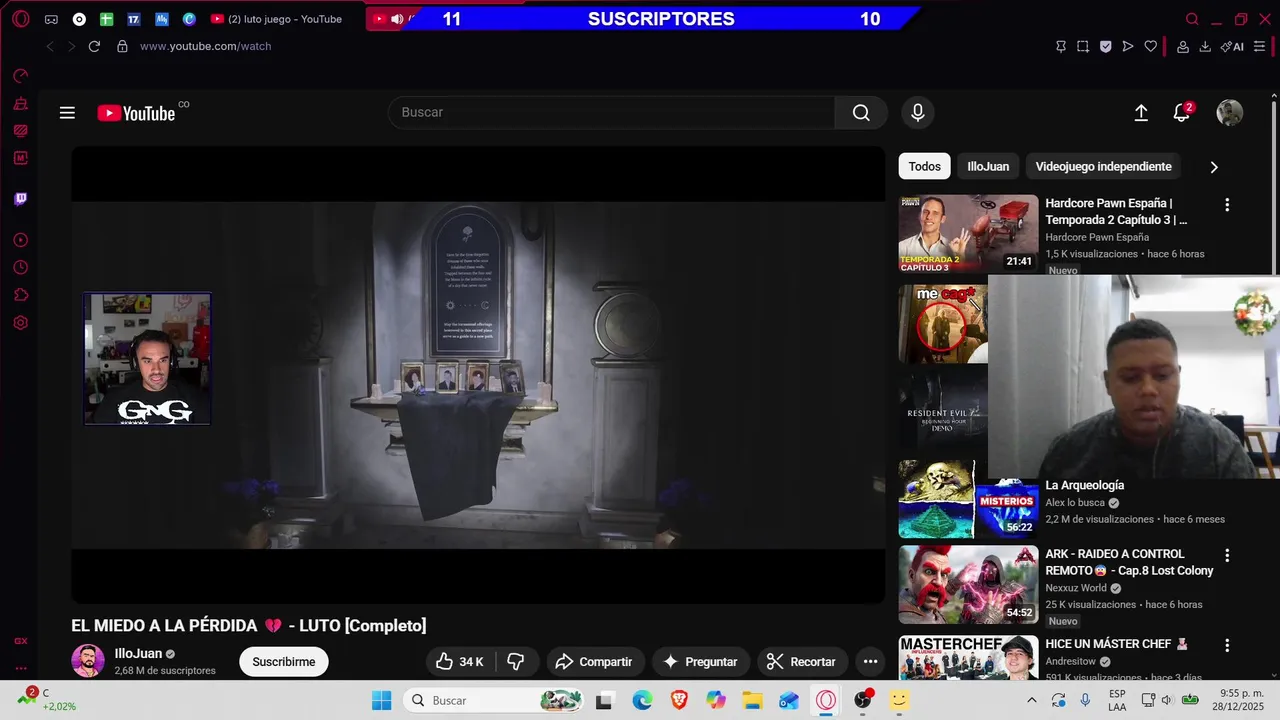Open the pinboard pin icon in toolbar
Image resolution: width=1280 pixels, height=720 pixels.
coord(1061,46)
